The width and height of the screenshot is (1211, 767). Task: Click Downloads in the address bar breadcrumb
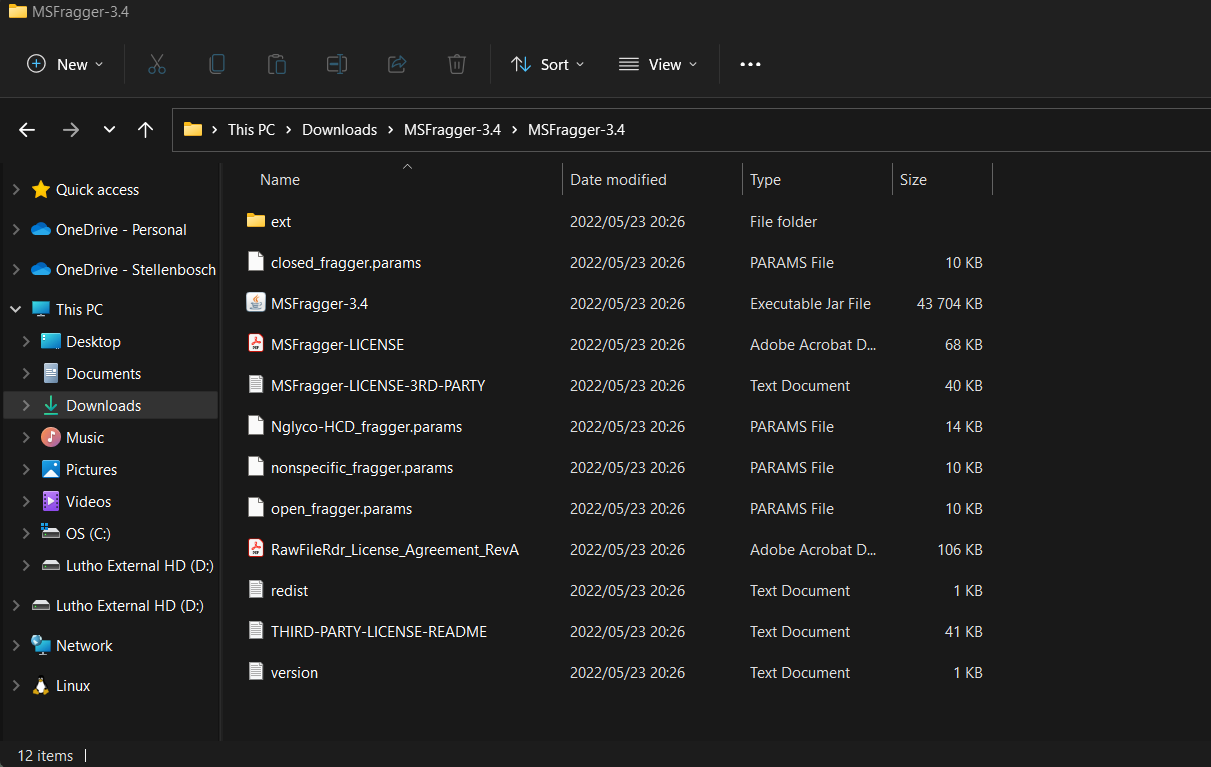pos(339,129)
